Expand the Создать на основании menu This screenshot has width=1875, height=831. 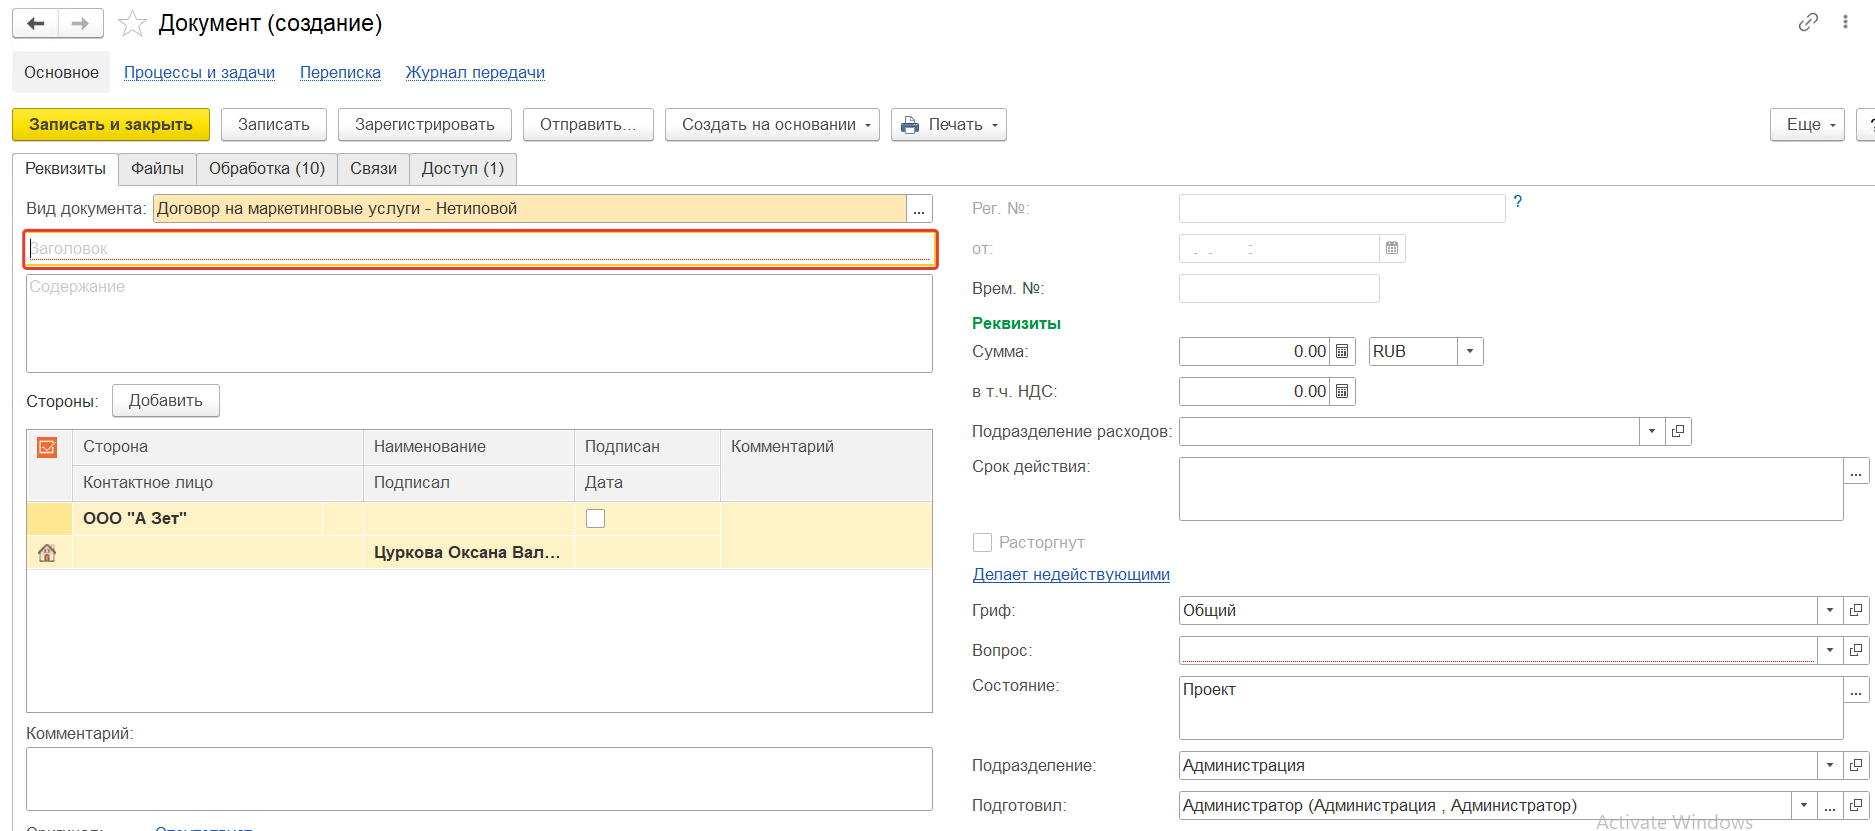click(x=771, y=125)
